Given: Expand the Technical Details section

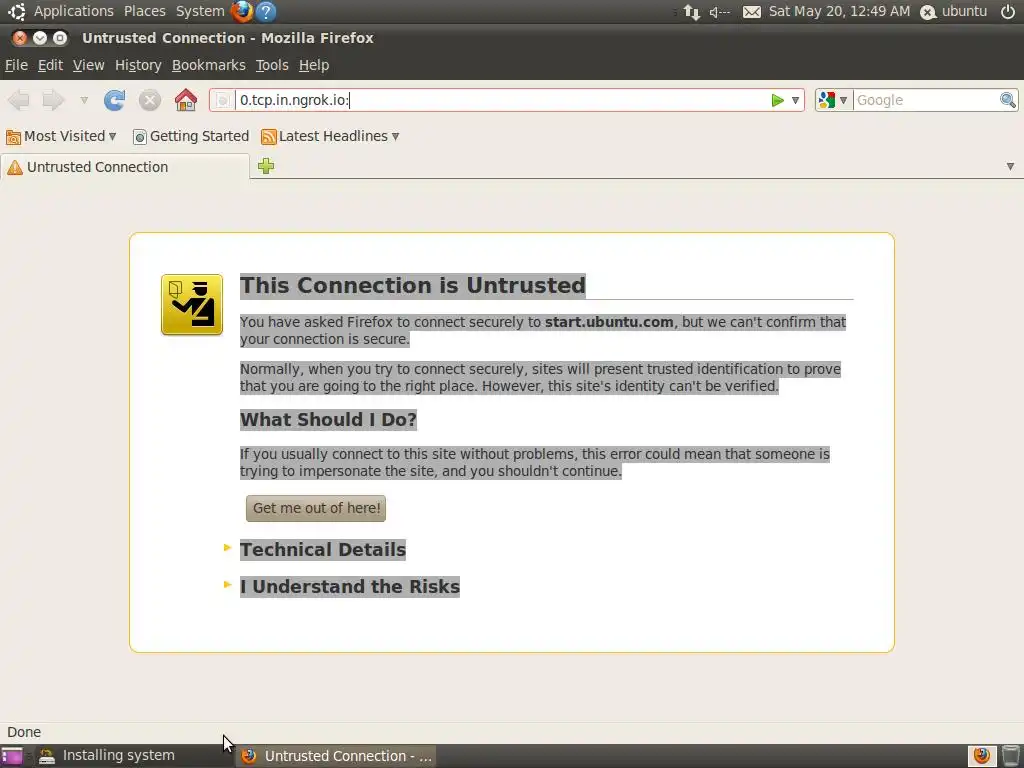Looking at the screenshot, I should click(x=323, y=549).
